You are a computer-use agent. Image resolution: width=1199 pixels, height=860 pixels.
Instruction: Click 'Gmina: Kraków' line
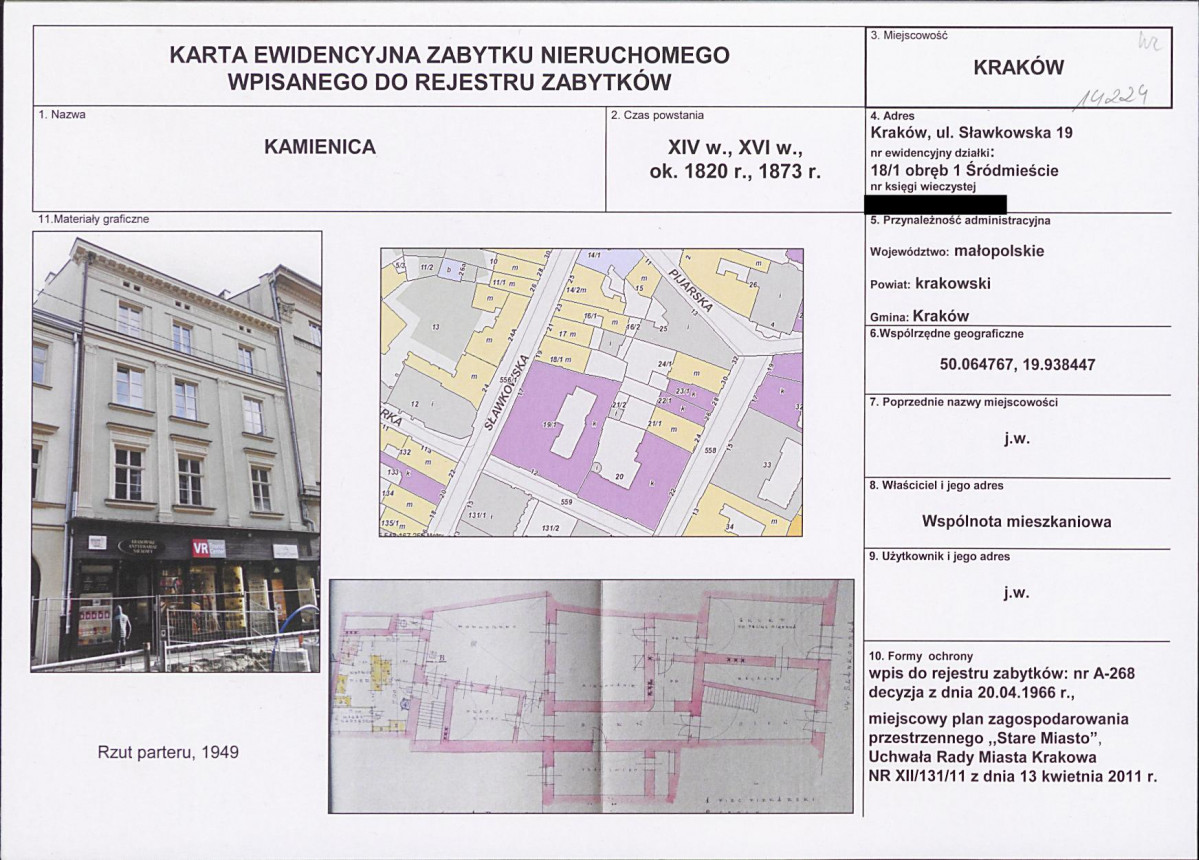919,316
